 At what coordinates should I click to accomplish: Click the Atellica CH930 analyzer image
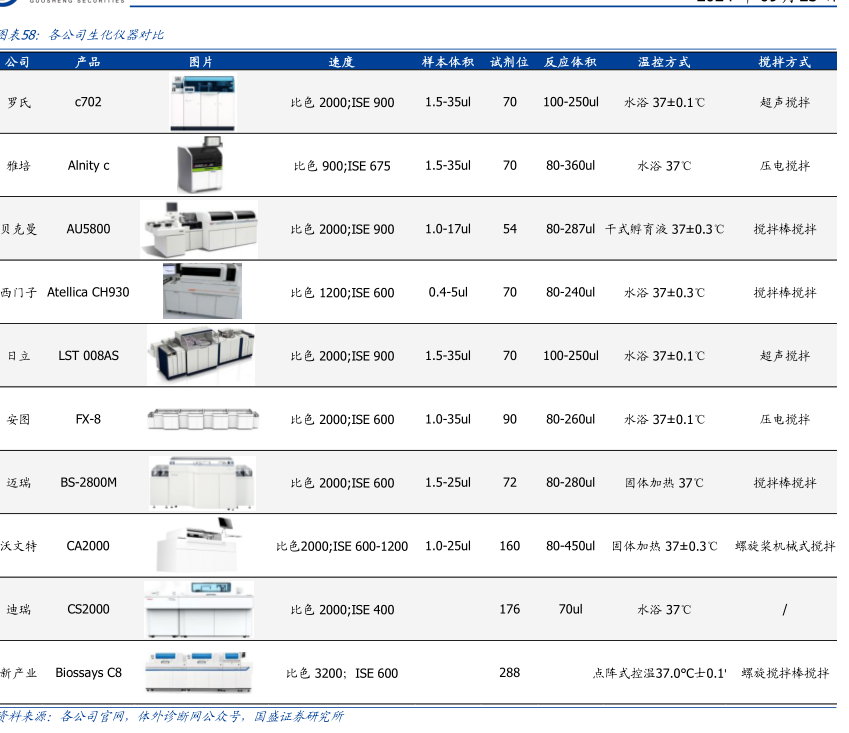pos(203,291)
